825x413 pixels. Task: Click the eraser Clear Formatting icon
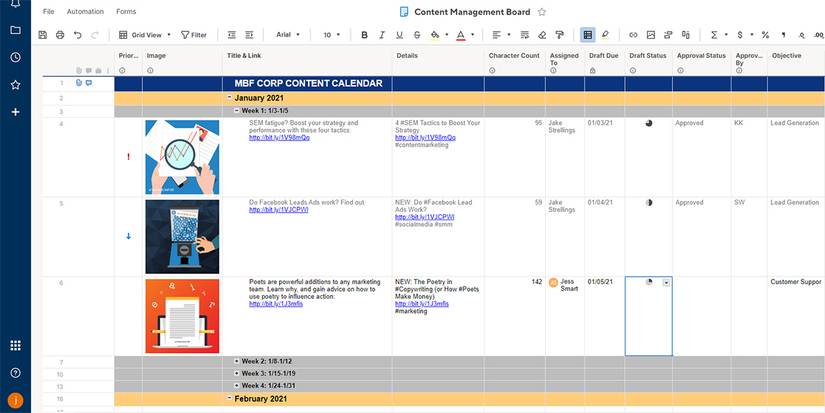(542, 35)
